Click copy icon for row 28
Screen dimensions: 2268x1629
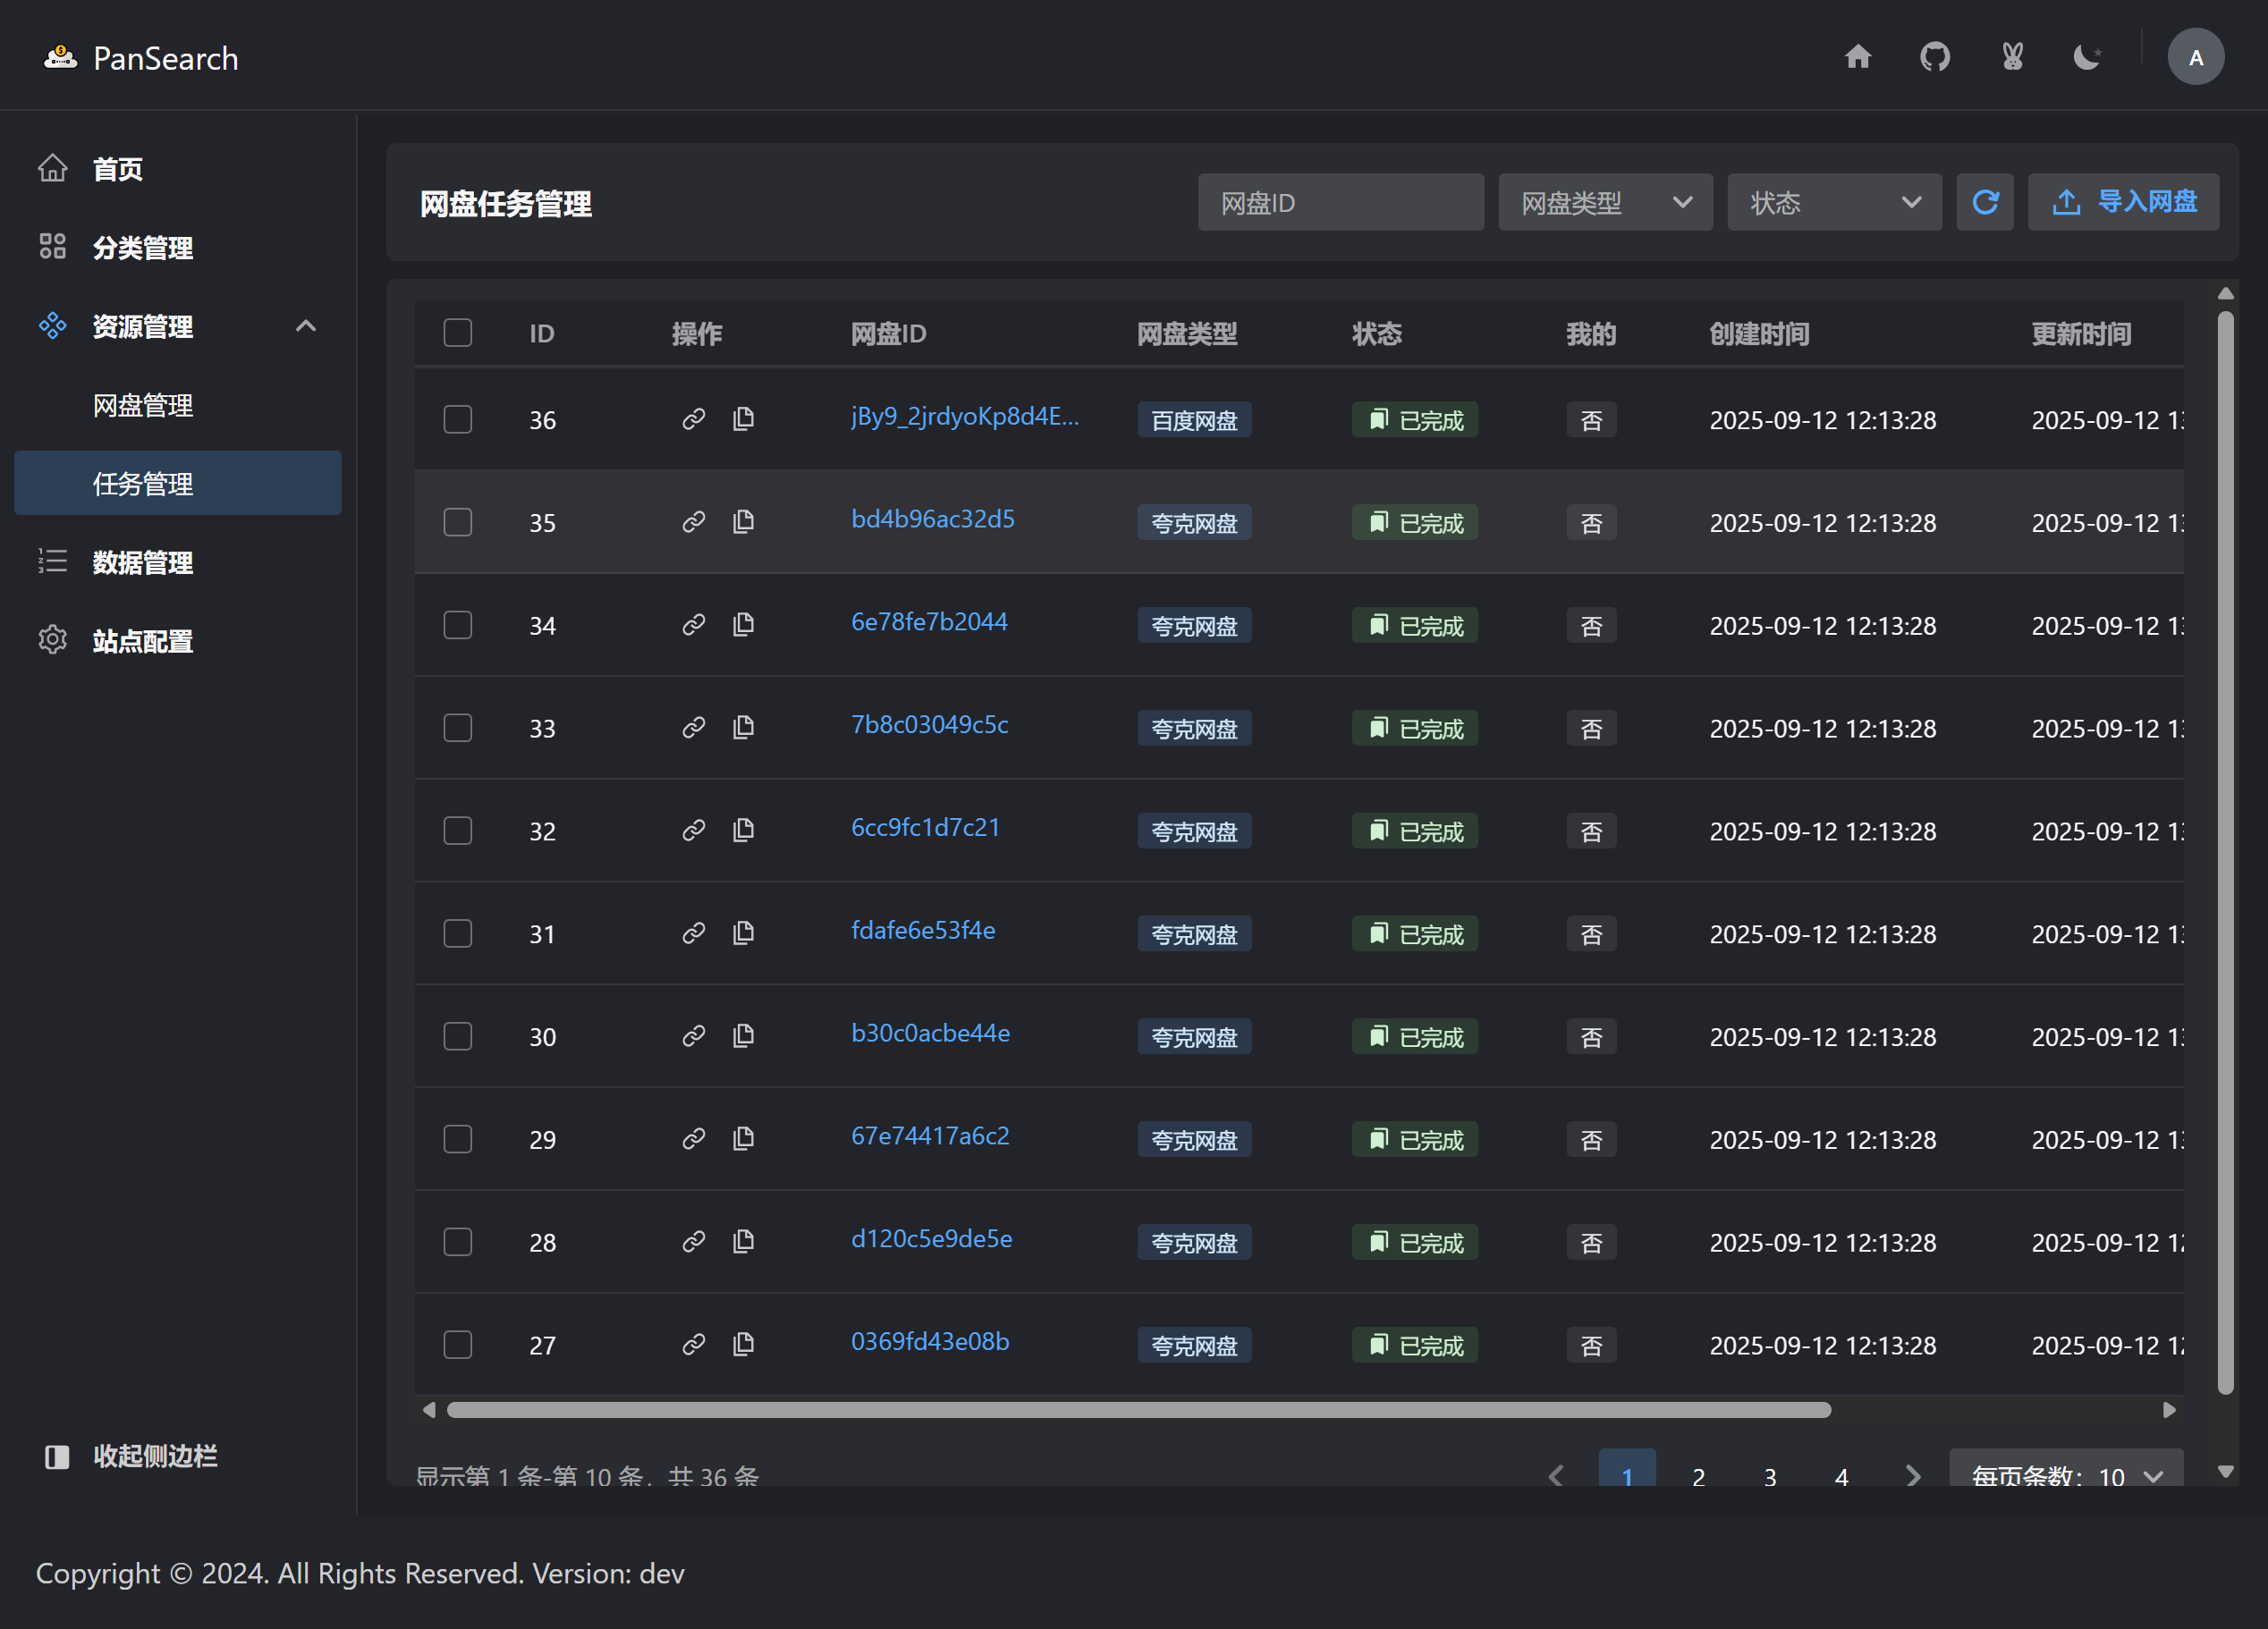pos(743,1241)
